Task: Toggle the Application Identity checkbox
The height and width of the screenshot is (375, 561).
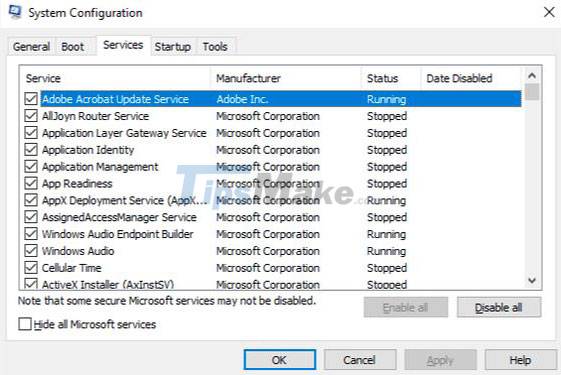Action: pyautogui.click(x=31, y=150)
